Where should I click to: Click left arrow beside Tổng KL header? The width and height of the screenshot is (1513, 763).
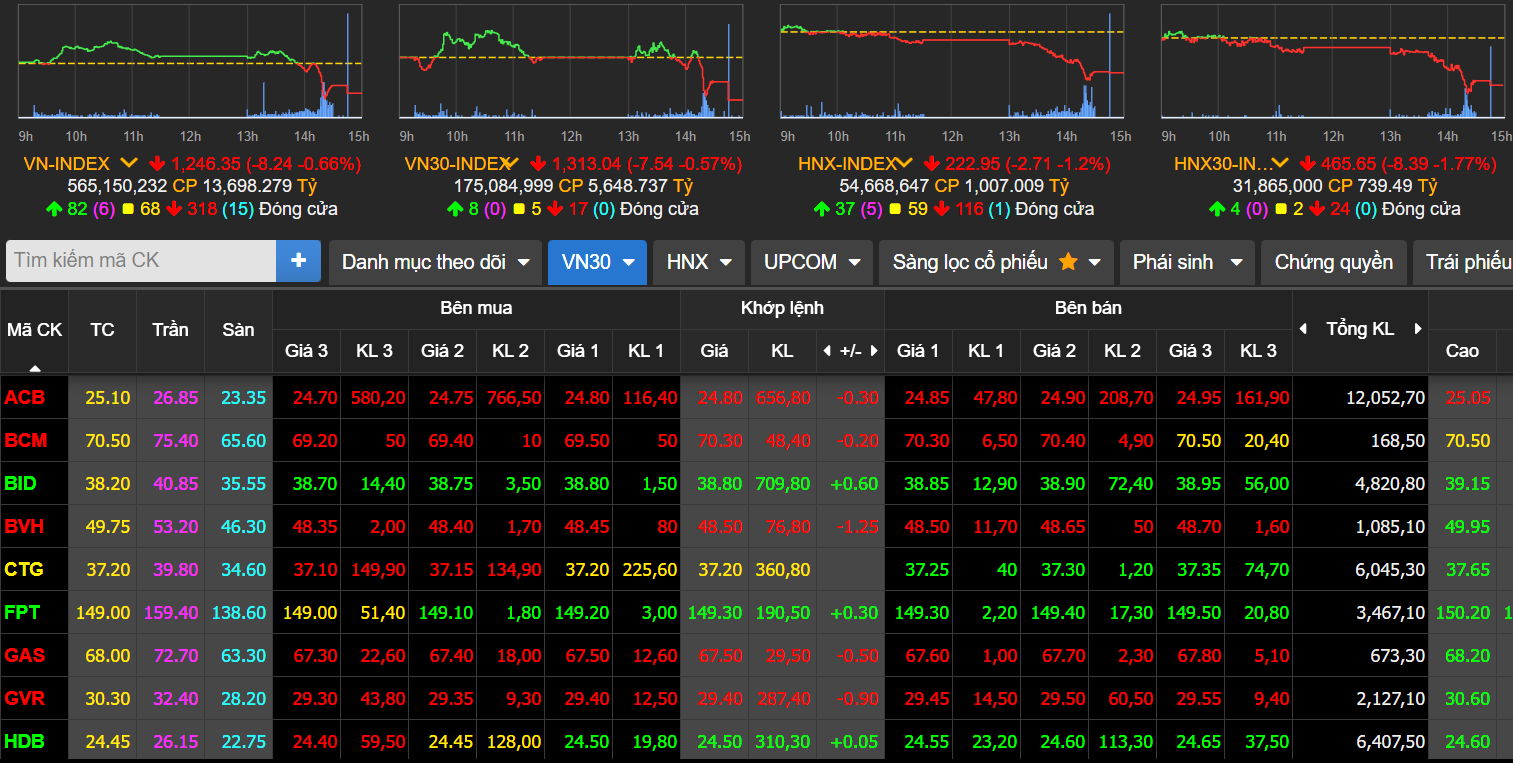(x=1302, y=329)
